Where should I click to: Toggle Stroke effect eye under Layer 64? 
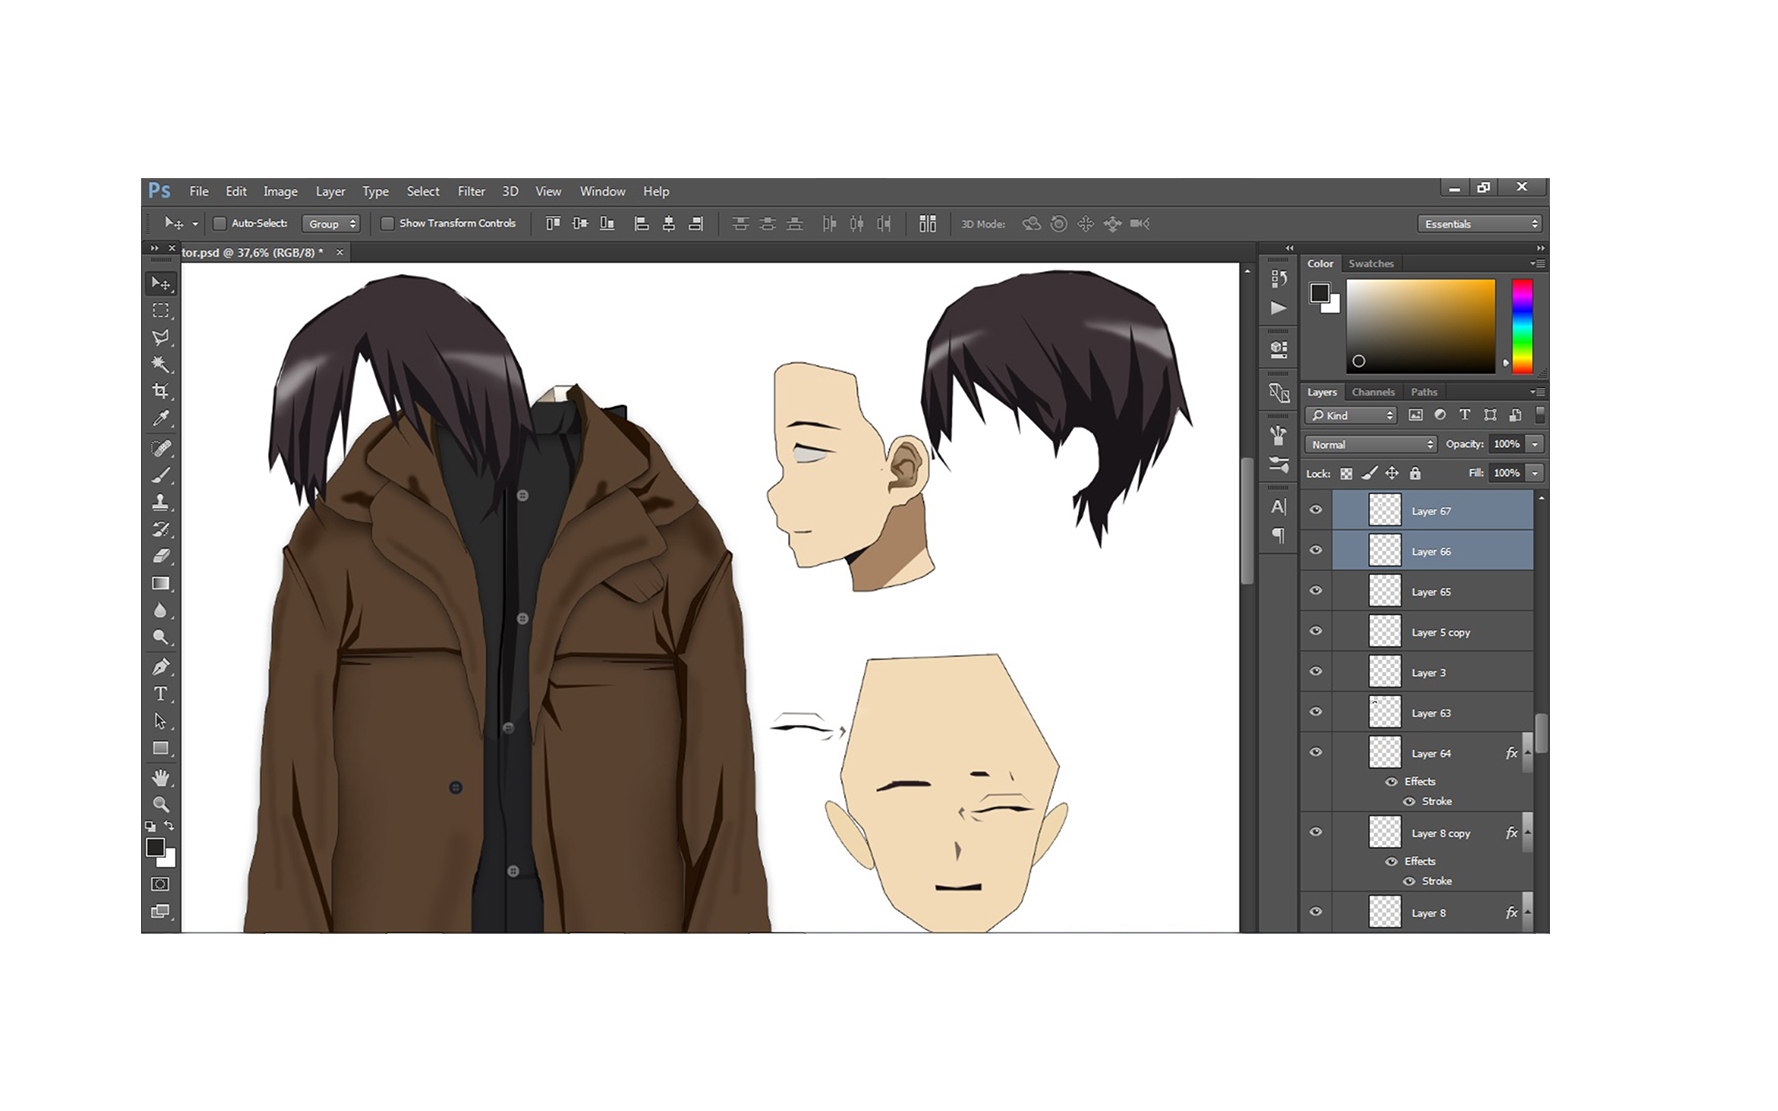pos(1409,802)
